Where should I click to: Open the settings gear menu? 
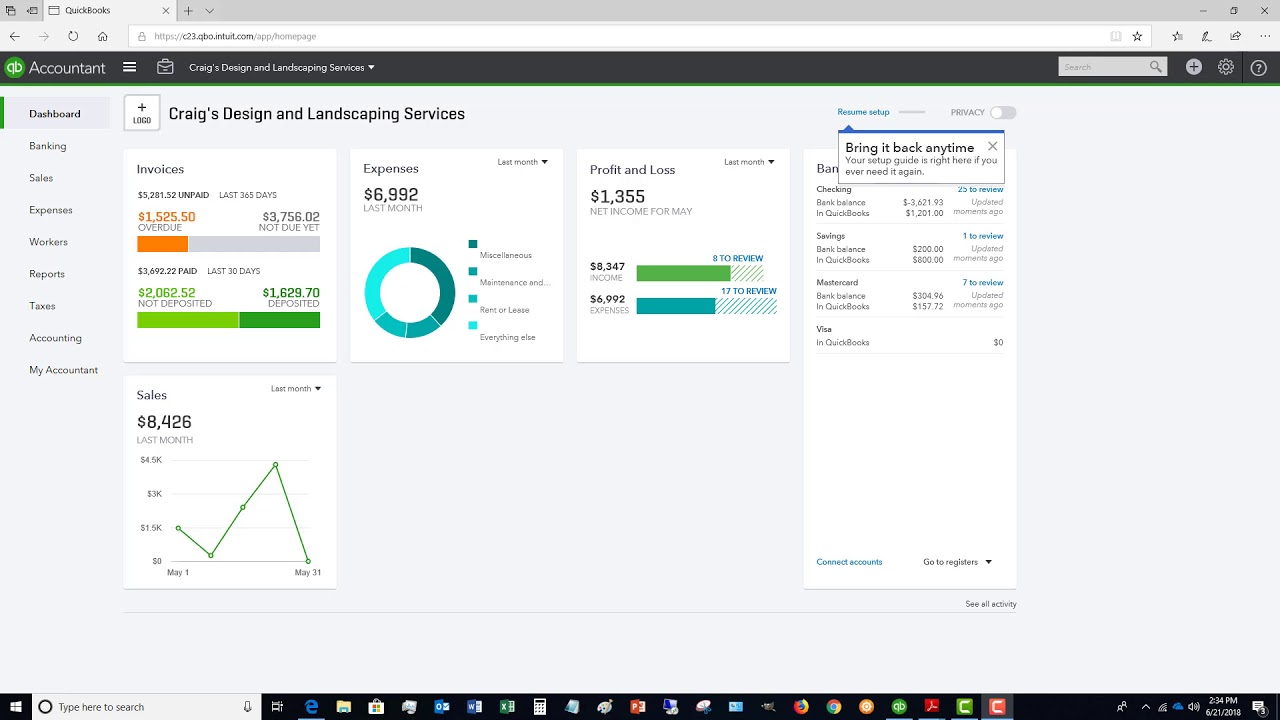[1226, 67]
